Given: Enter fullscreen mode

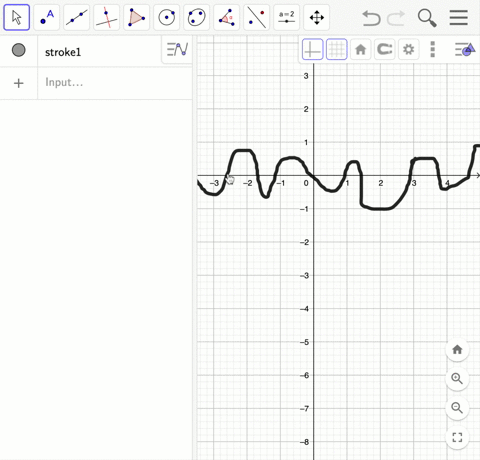Looking at the screenshot, I should 457,437.
